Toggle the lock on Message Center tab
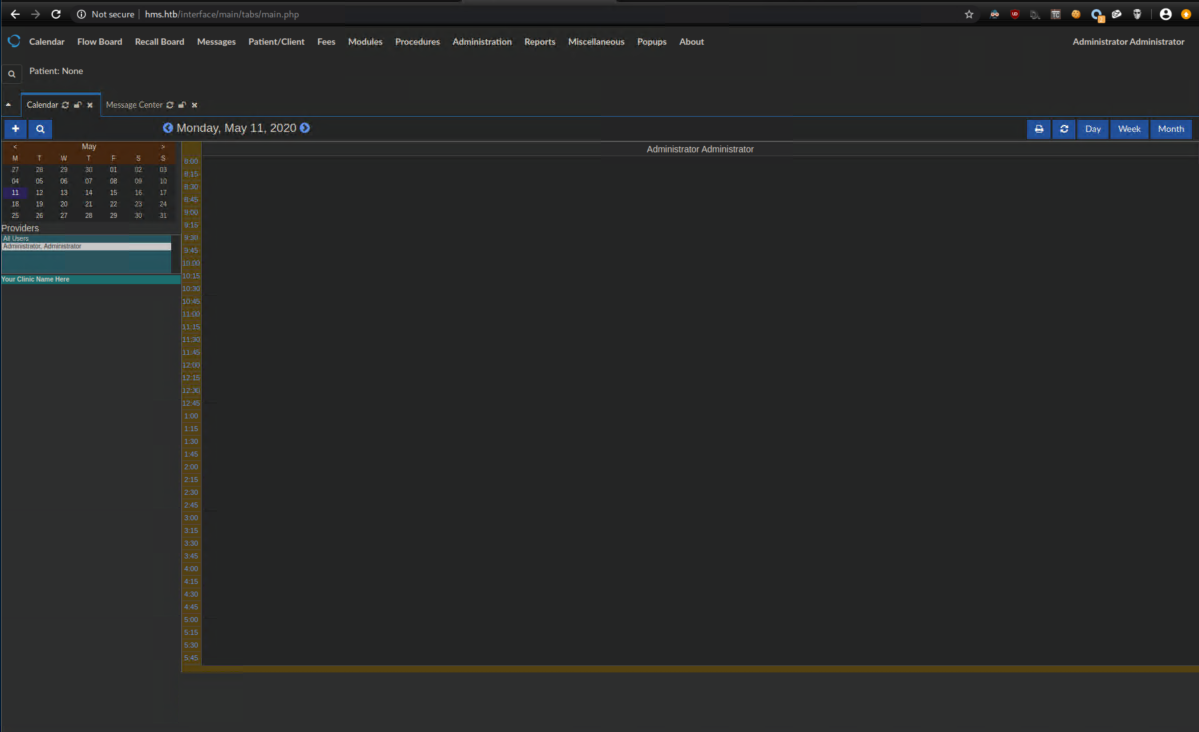 [182, 105]
